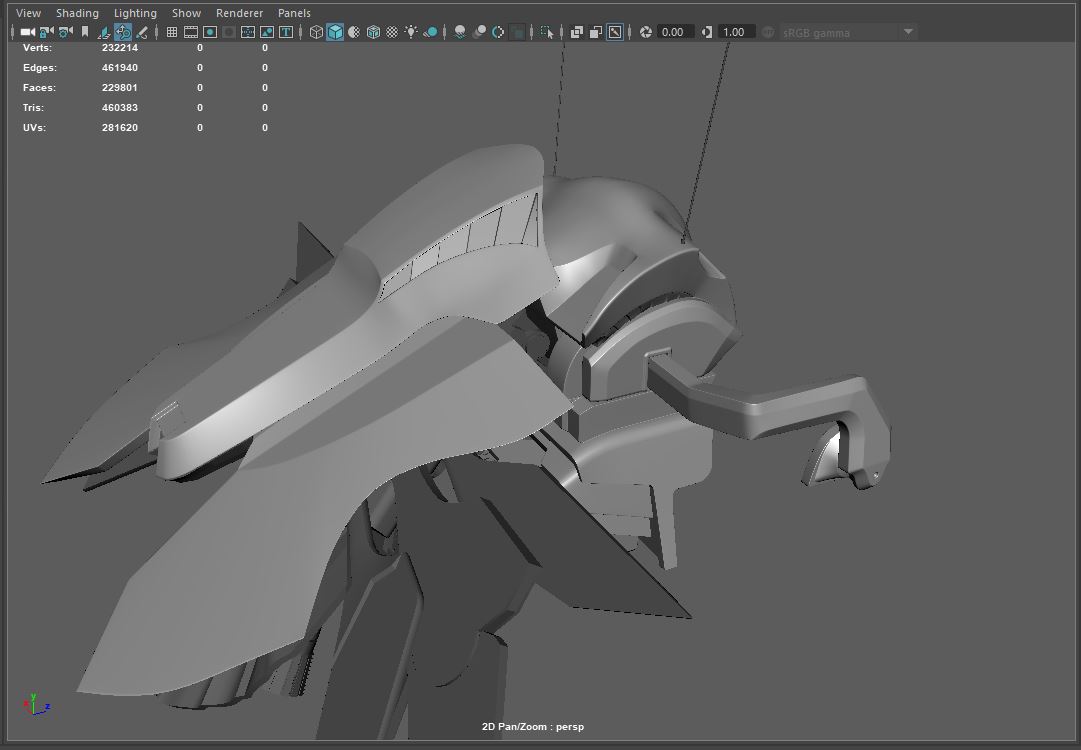
Task: Enable the film gate icon
Action: click(x=191, y=32)
